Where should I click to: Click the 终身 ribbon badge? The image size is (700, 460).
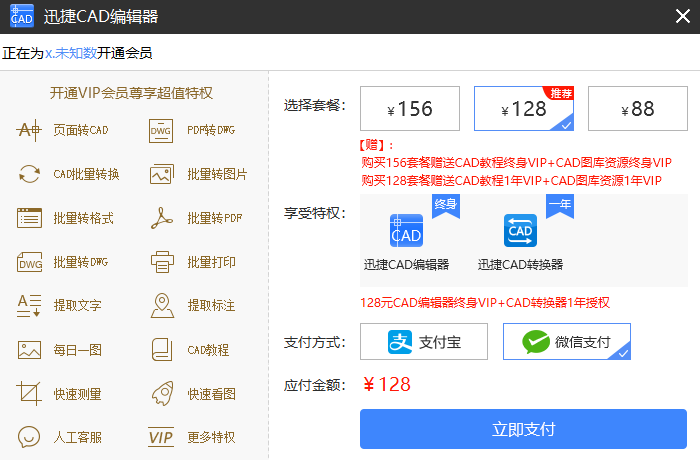(x=446, y=205)
